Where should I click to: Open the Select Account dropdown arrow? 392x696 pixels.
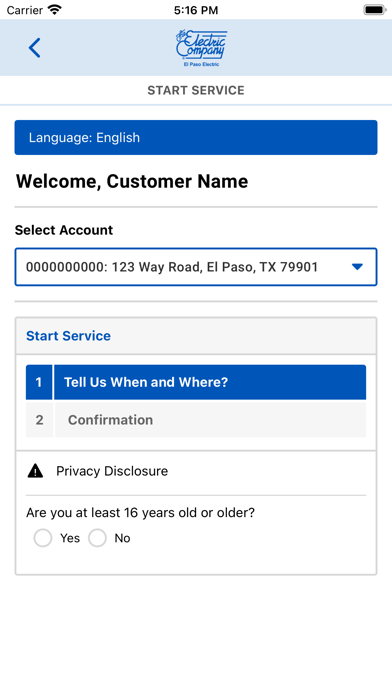(357, 267)
